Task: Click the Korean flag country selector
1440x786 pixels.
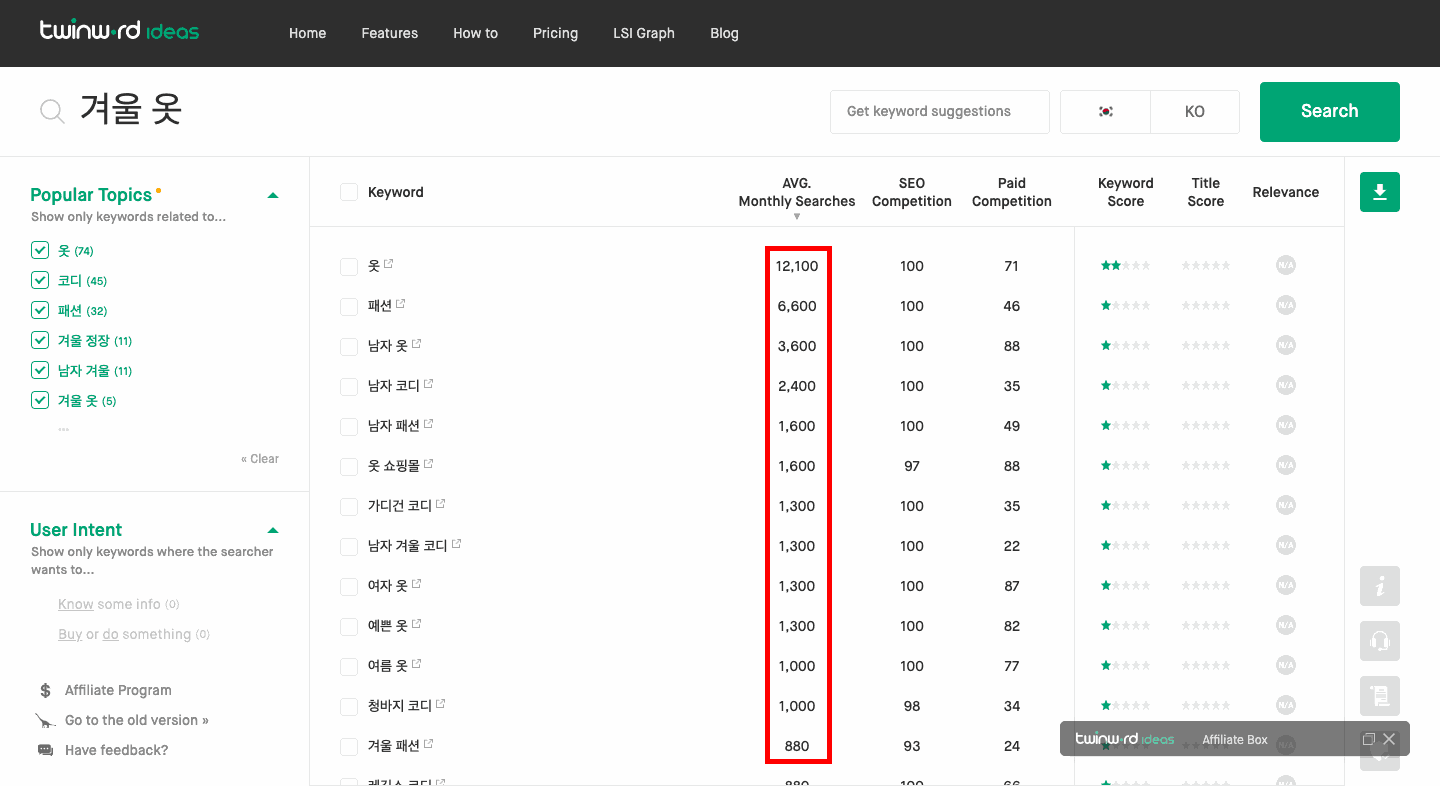Action: pyautogui.click(x=1105, y=111)
